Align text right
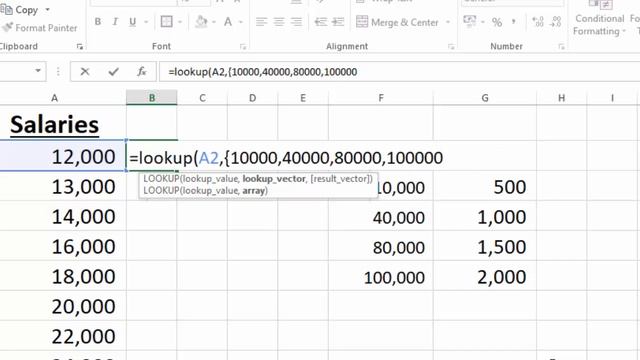 [296, 22]
